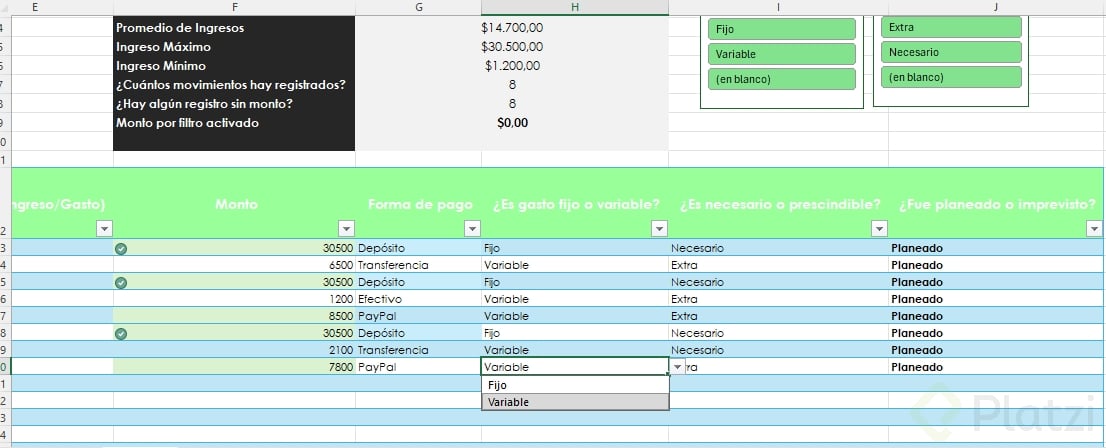Select Planeado in the 1200 Efectivo row
This screenshot has width=1106, height=448.
[996, 299]
